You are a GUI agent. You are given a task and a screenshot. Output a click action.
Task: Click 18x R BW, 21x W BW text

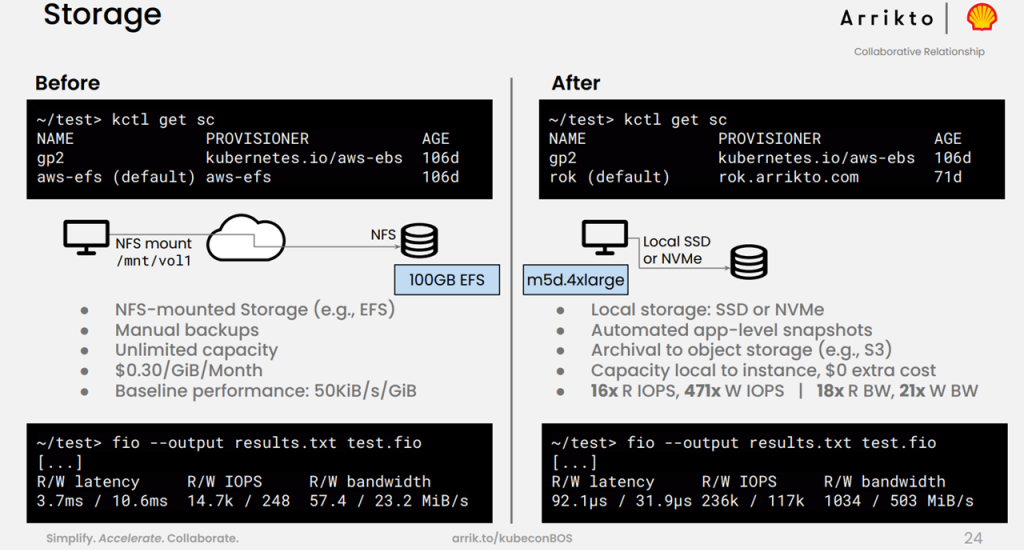tap(897, 391)
